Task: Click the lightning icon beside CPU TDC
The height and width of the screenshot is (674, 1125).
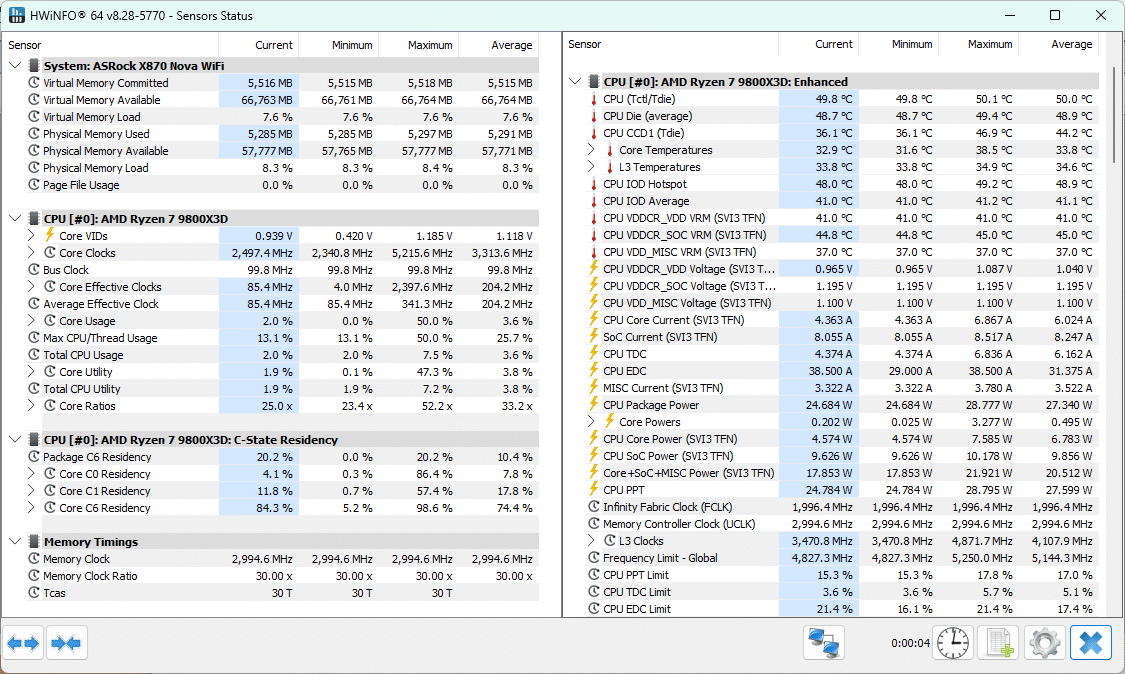Action: click(594, 353)
